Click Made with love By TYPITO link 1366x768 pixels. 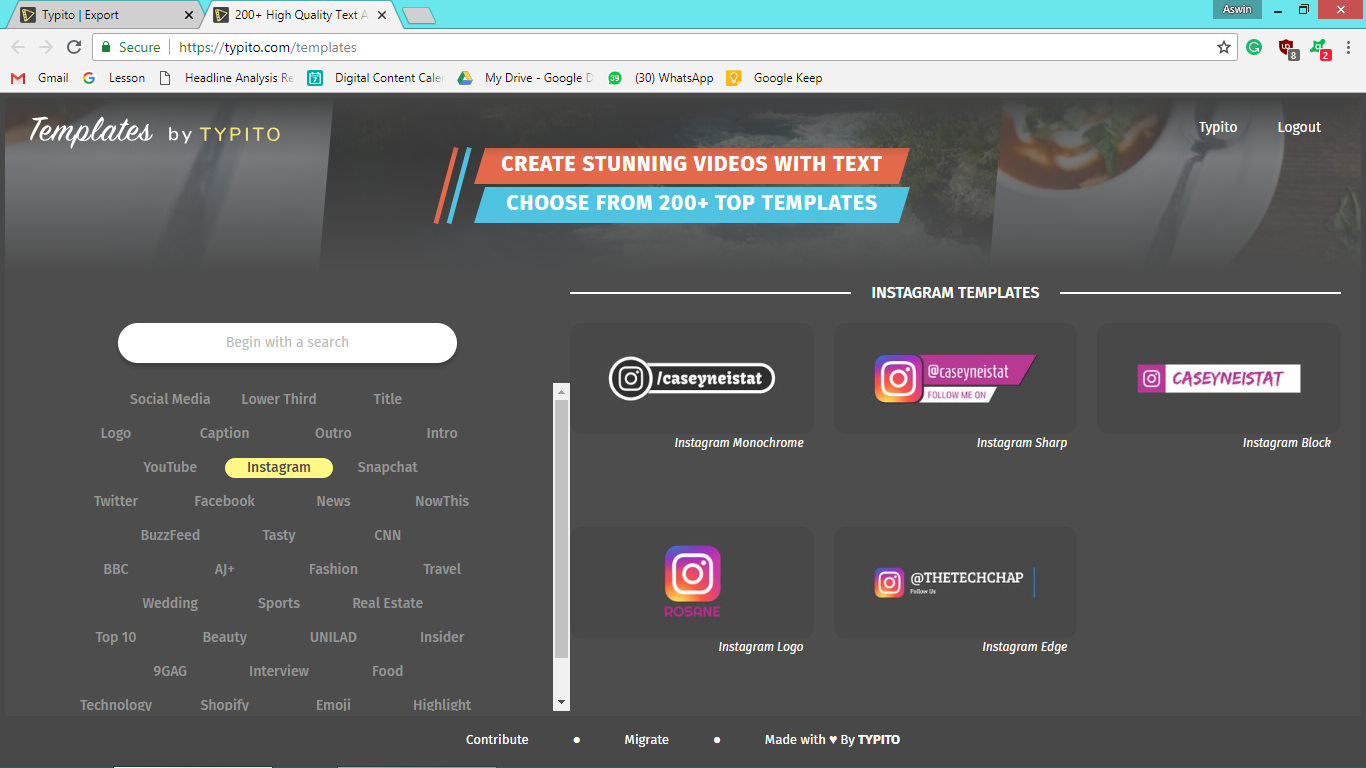(832, 740)
